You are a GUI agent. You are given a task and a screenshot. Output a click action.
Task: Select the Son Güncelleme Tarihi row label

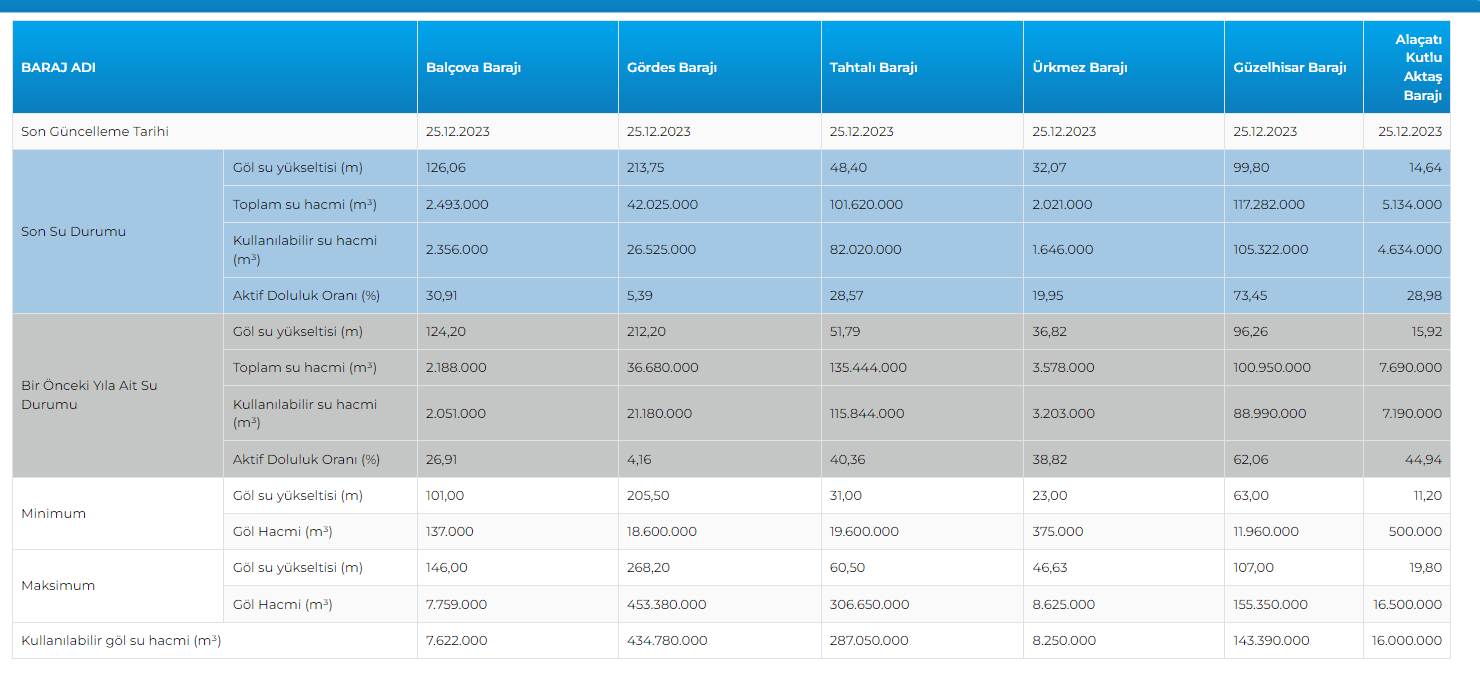pyautogui.click(x=95, y=132)
